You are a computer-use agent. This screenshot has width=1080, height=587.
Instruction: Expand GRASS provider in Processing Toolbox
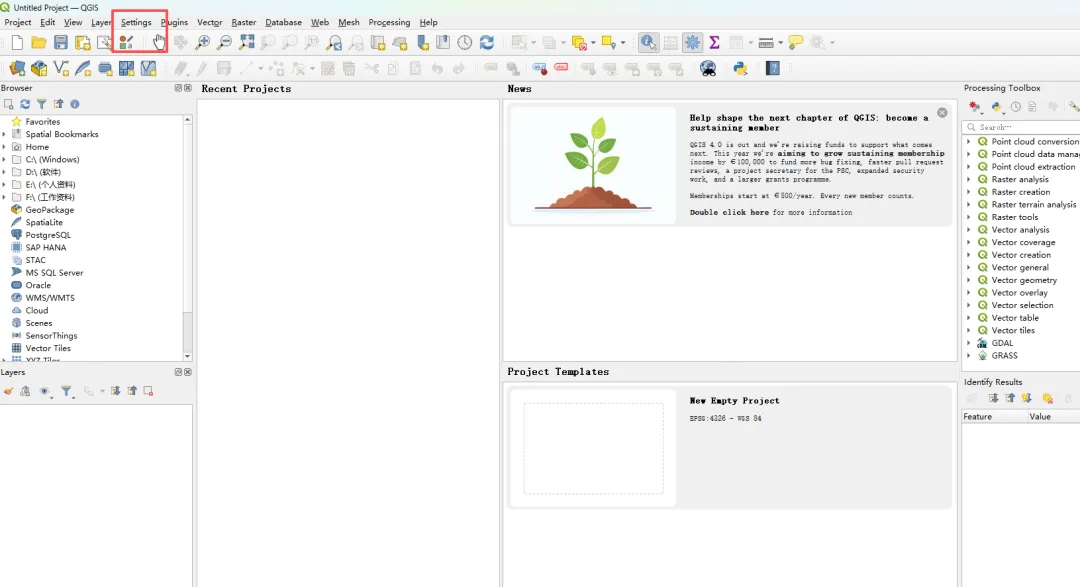coord(968,356)
